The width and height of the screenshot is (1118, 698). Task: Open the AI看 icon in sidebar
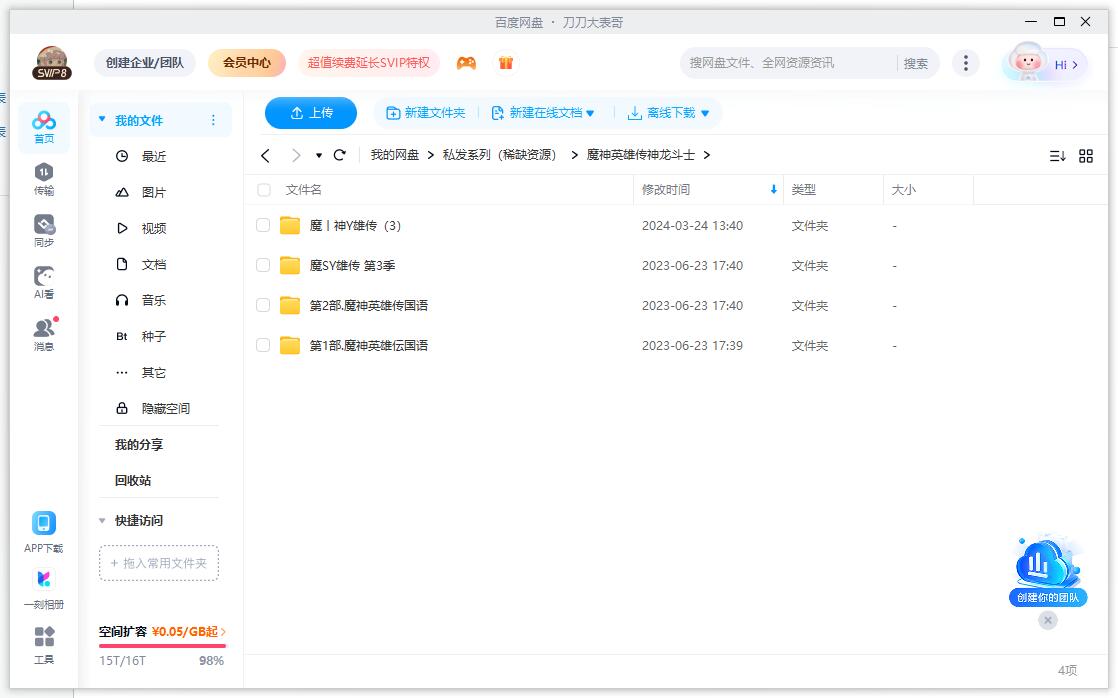[x=43, y=283]
